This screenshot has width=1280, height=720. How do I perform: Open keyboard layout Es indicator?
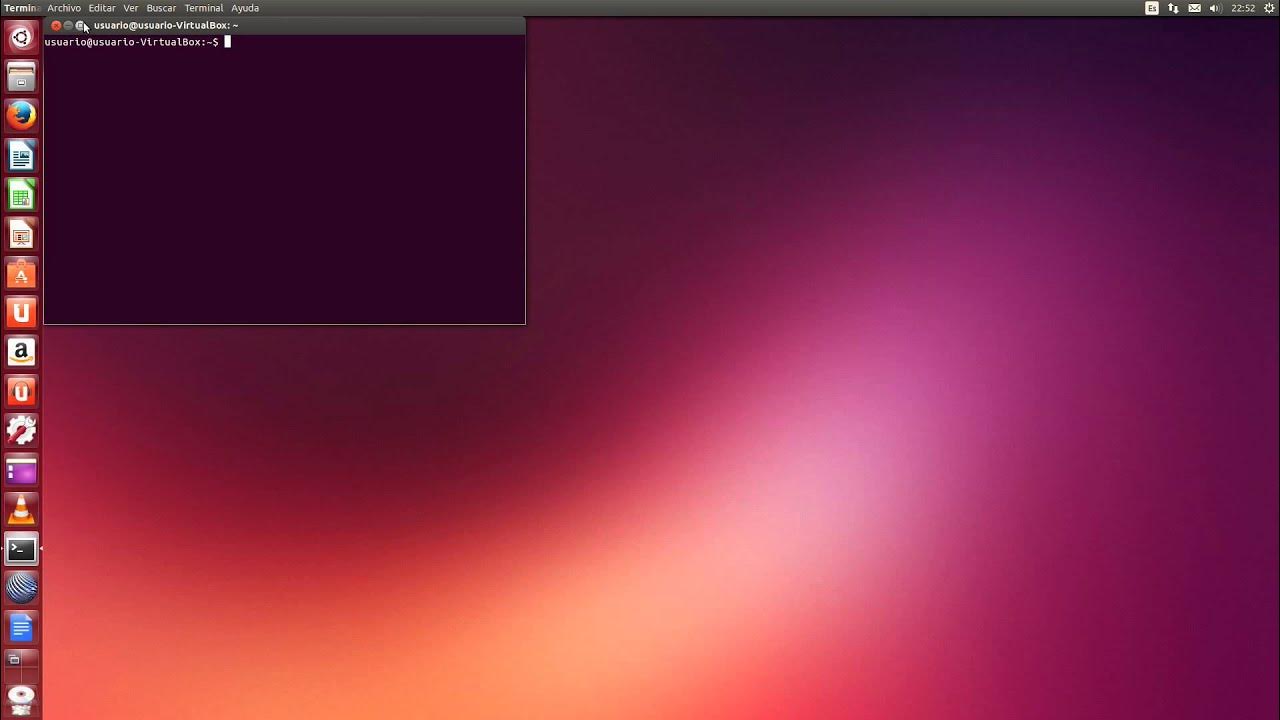[x=1152, y=8]
